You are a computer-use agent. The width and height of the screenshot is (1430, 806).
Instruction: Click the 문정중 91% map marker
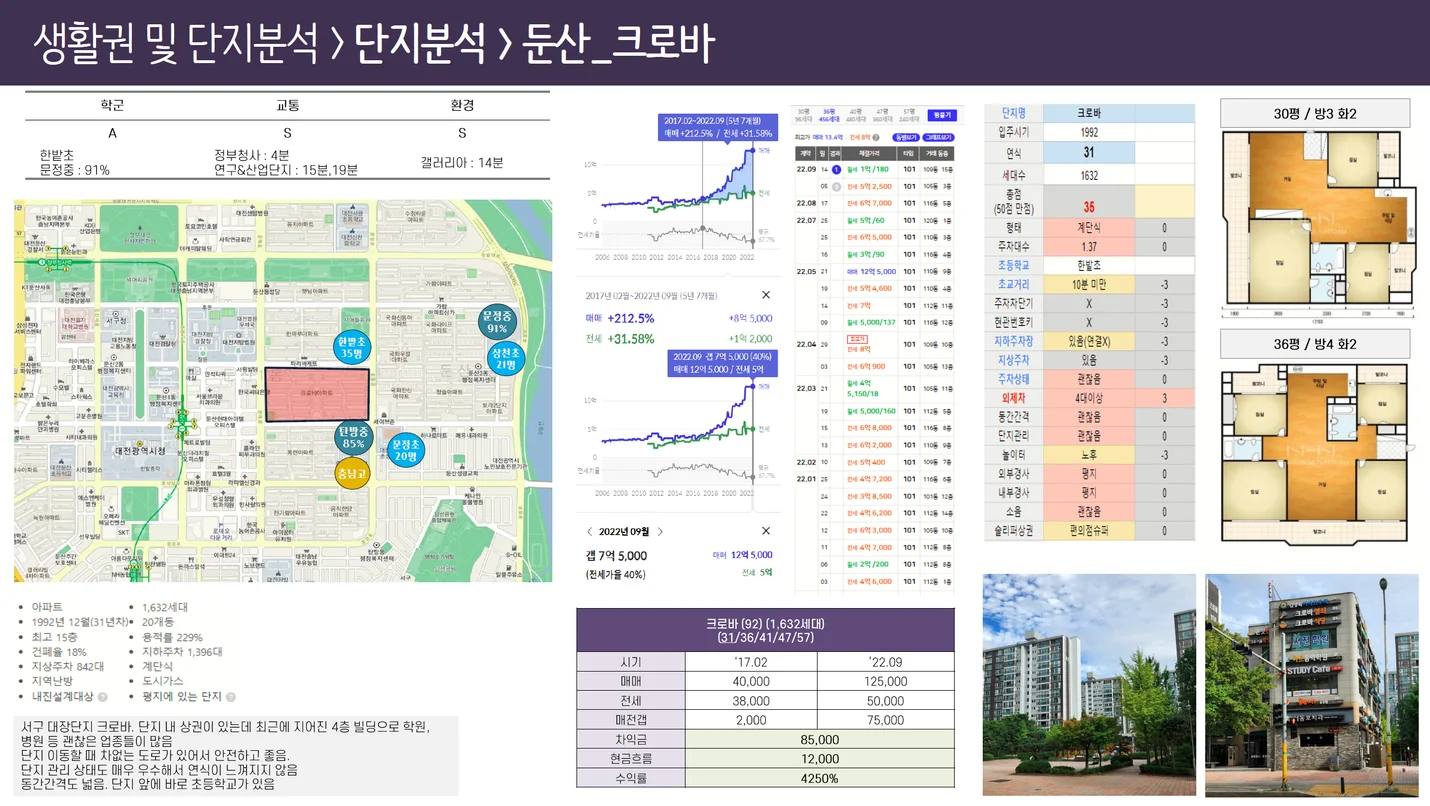(x=497, y=321)
